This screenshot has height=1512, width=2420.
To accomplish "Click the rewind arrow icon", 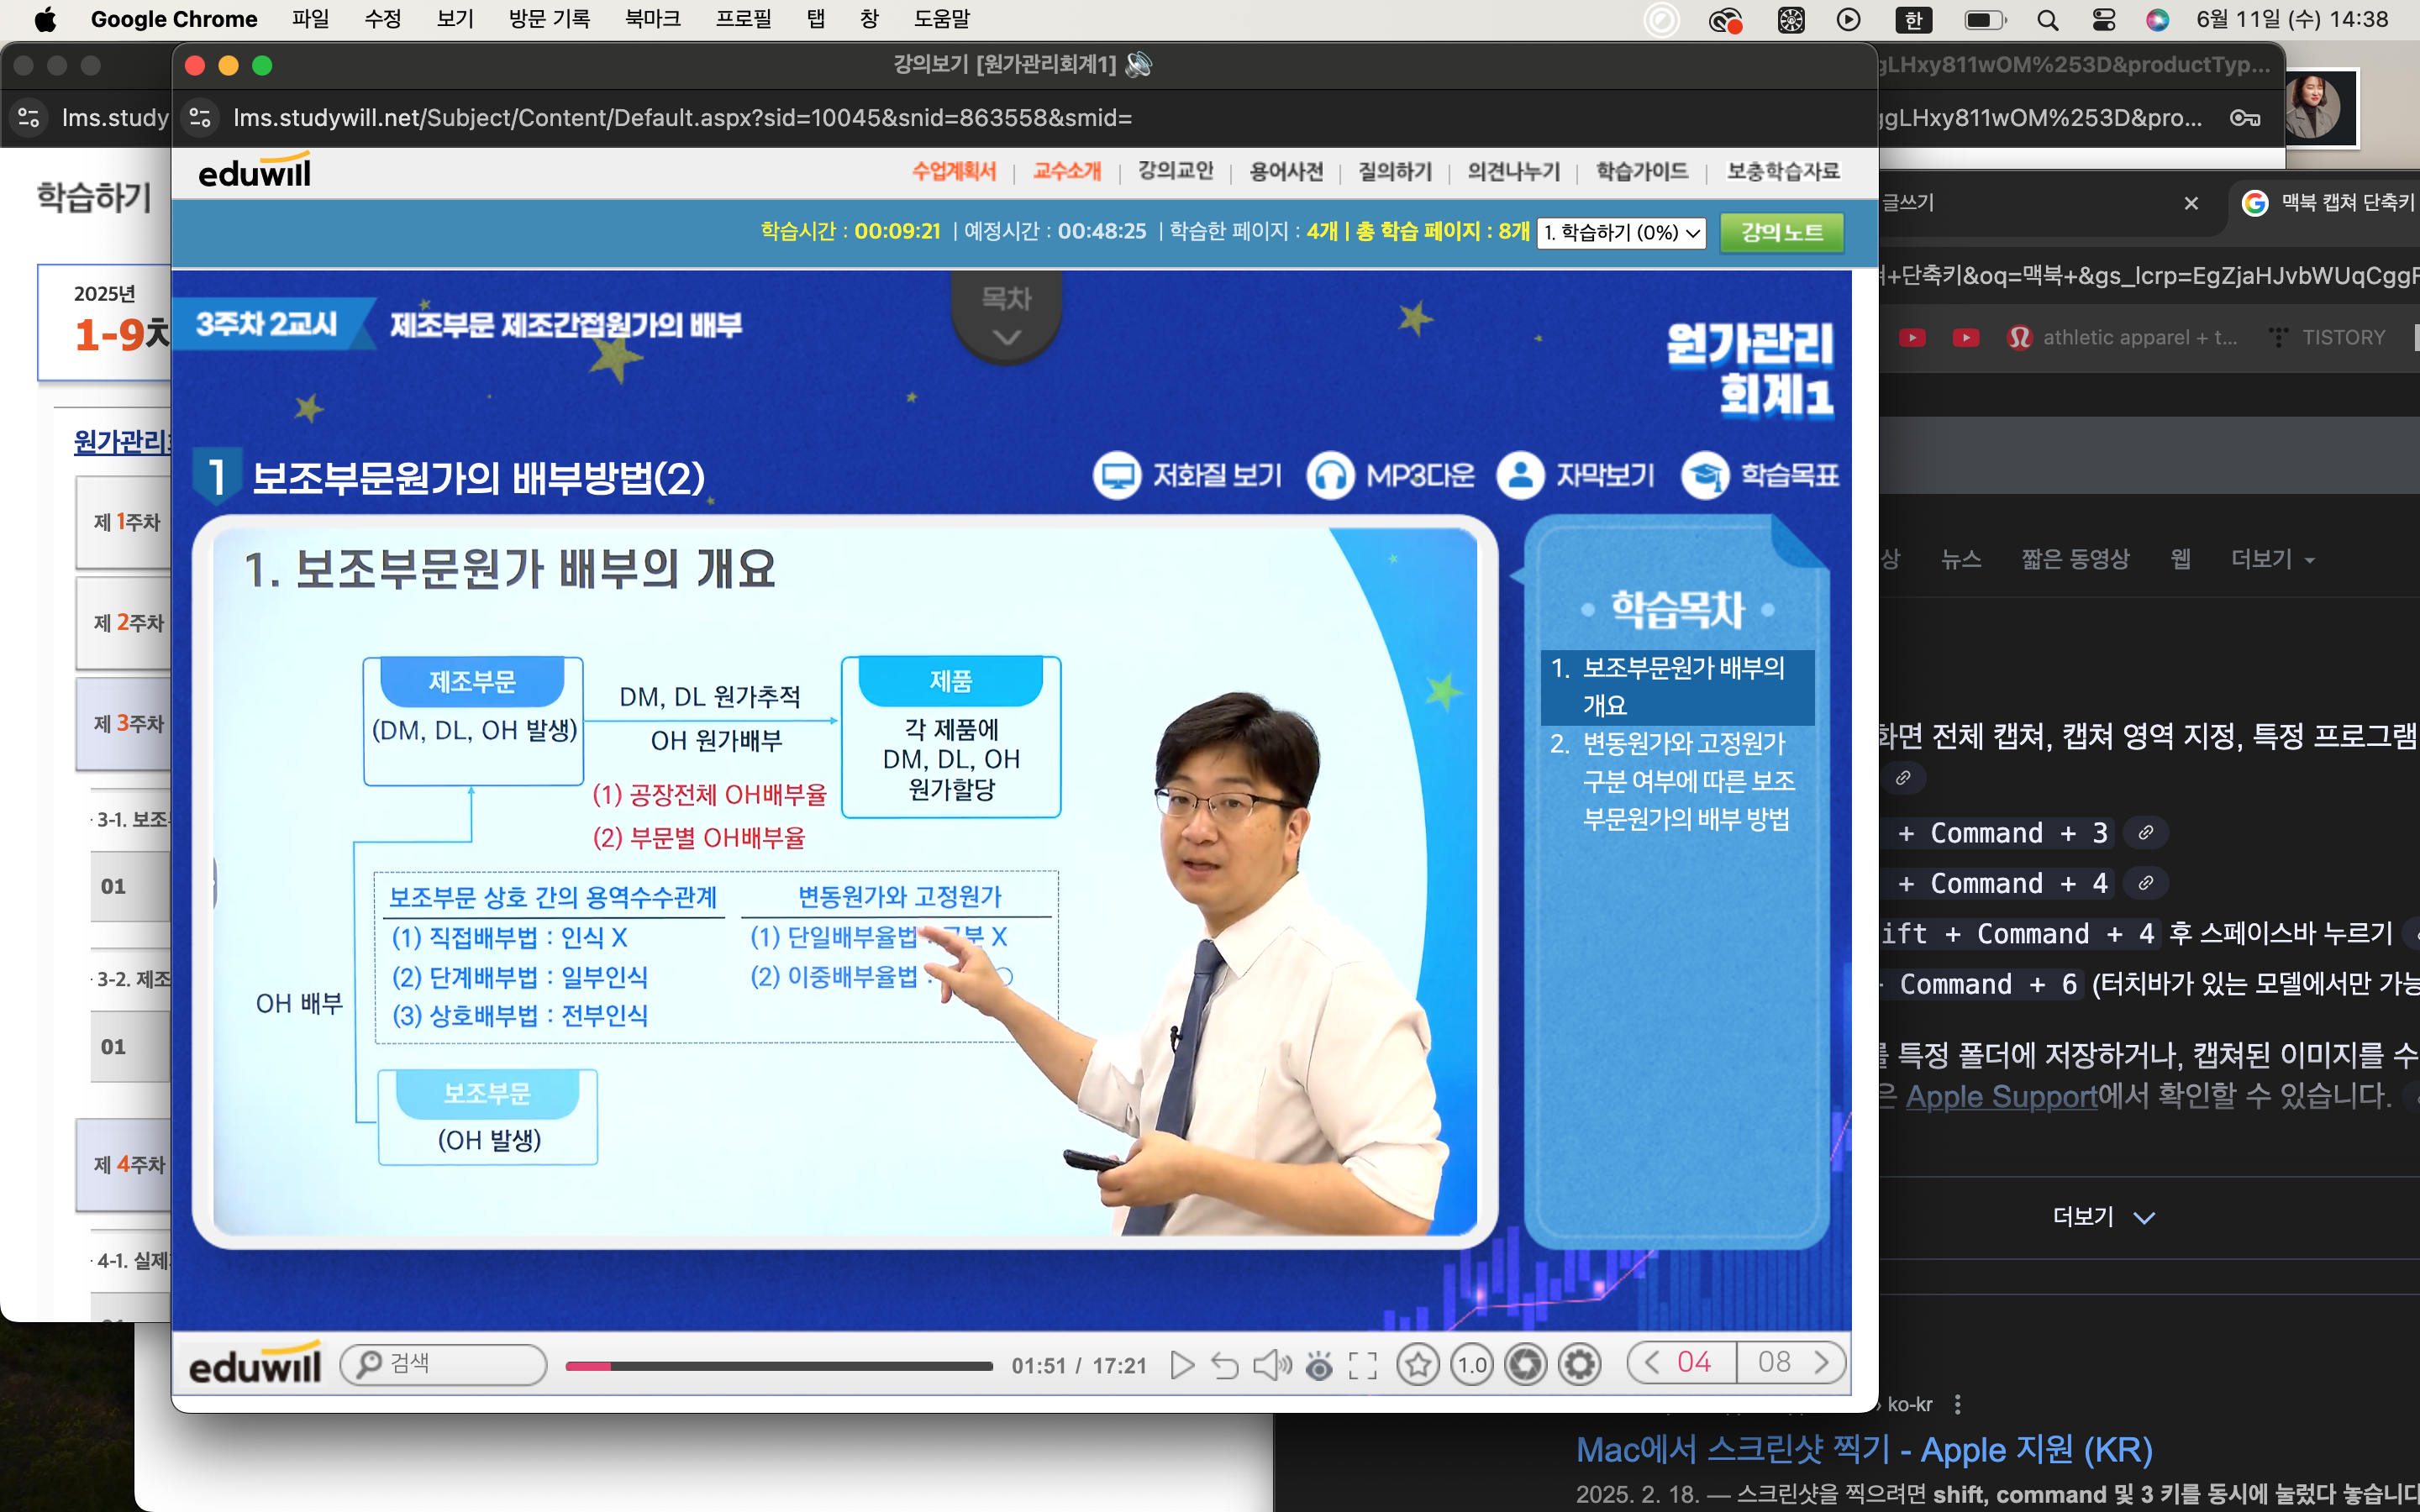I will 1225,1365.
